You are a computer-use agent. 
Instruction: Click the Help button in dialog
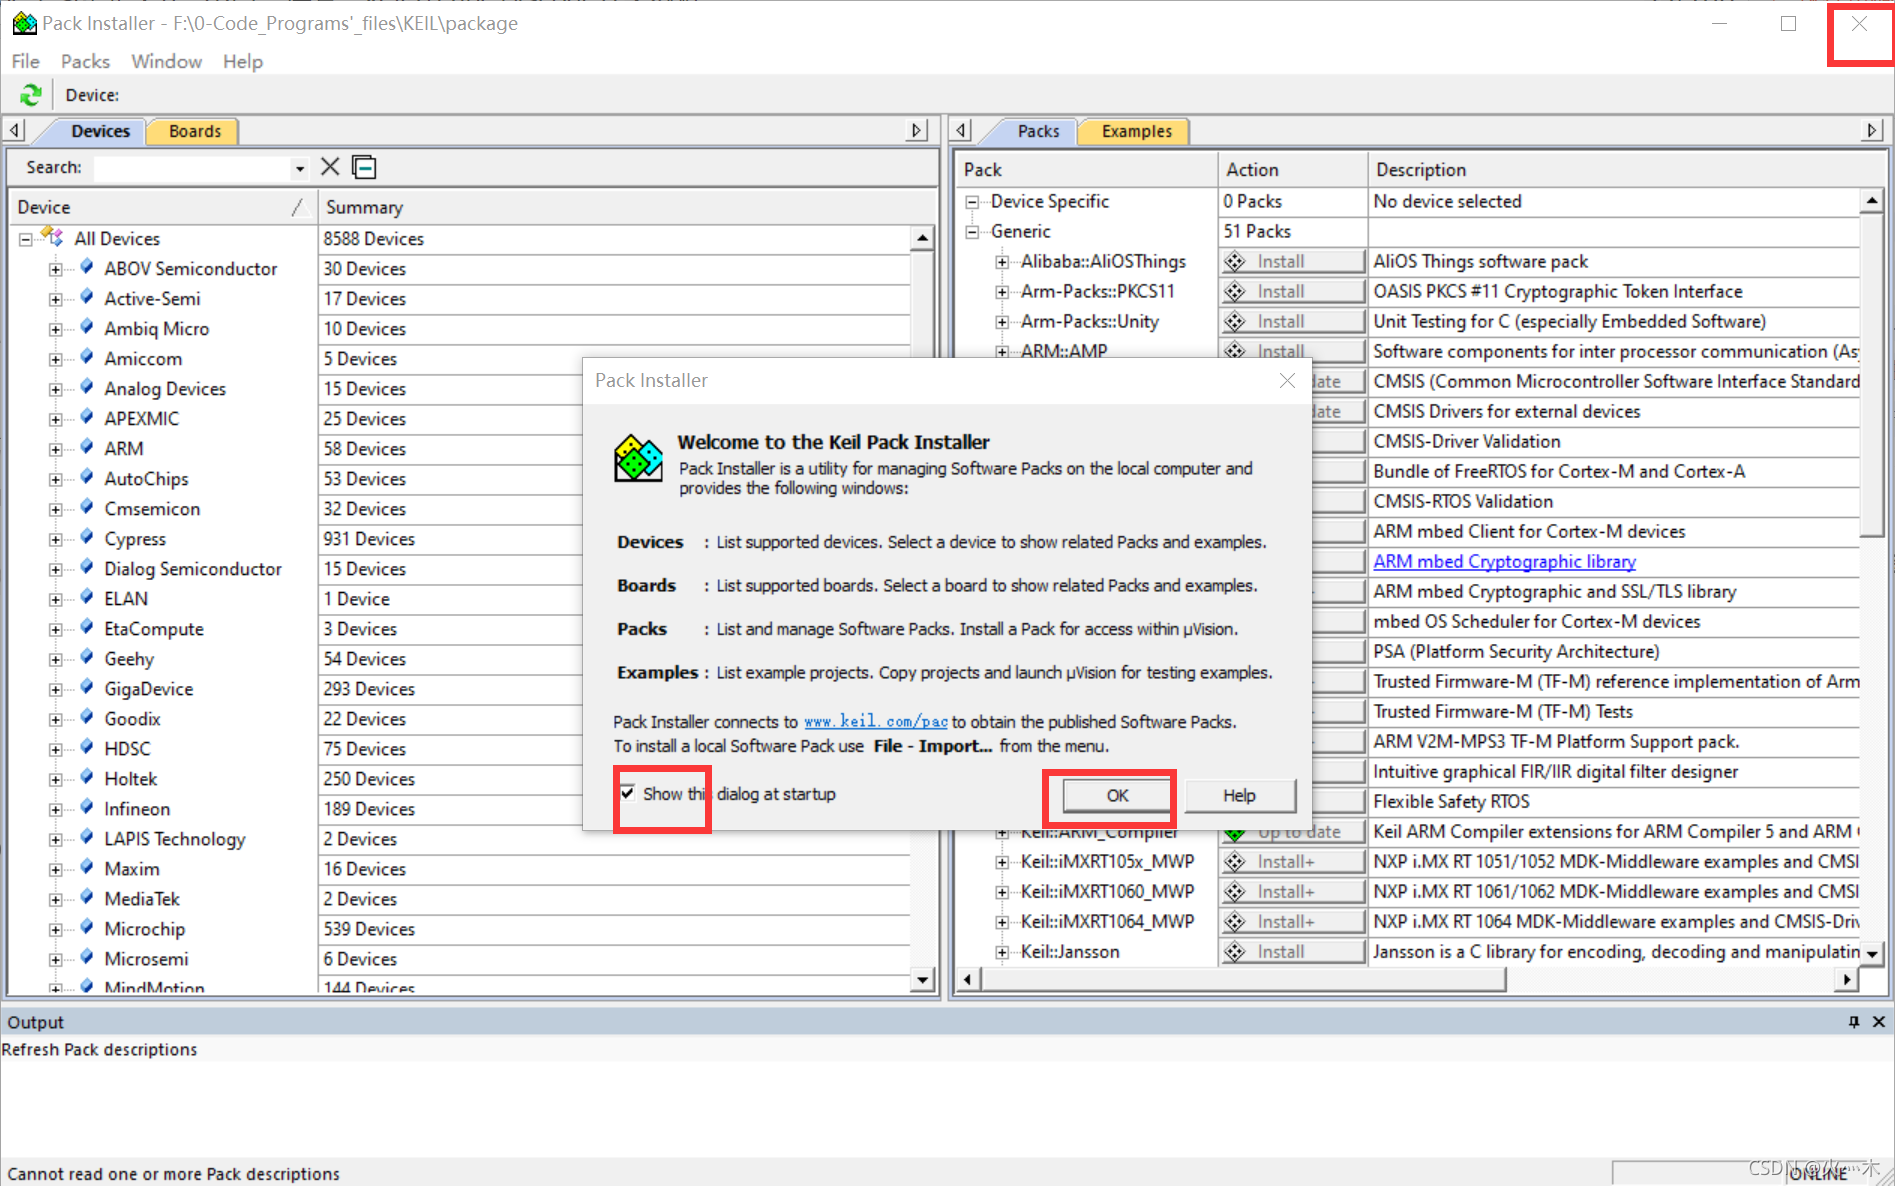pos(1239,795)
